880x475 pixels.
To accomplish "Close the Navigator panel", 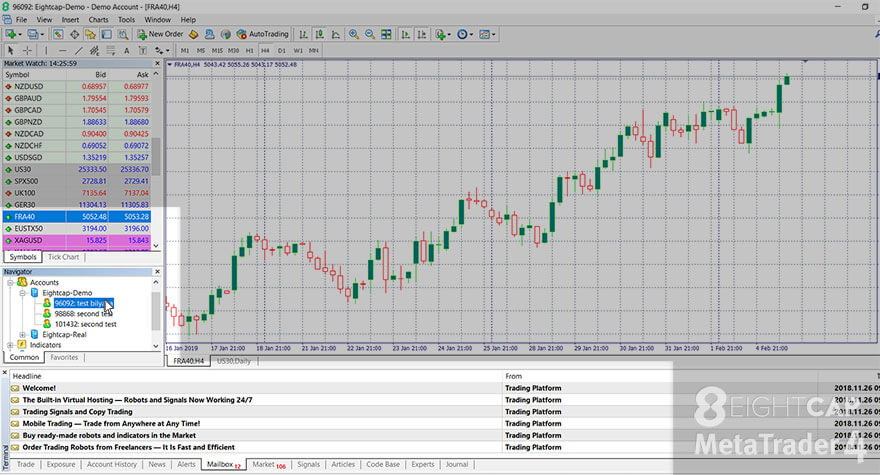I will tap(157, 272).
